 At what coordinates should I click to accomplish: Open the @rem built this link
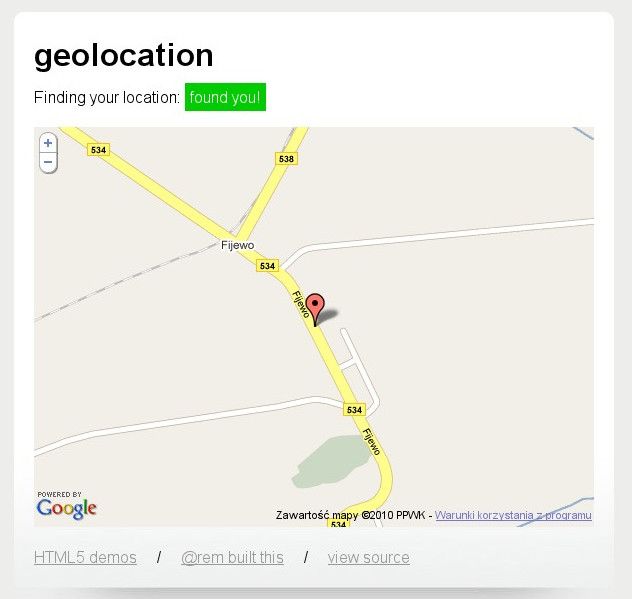coord(233,557)
